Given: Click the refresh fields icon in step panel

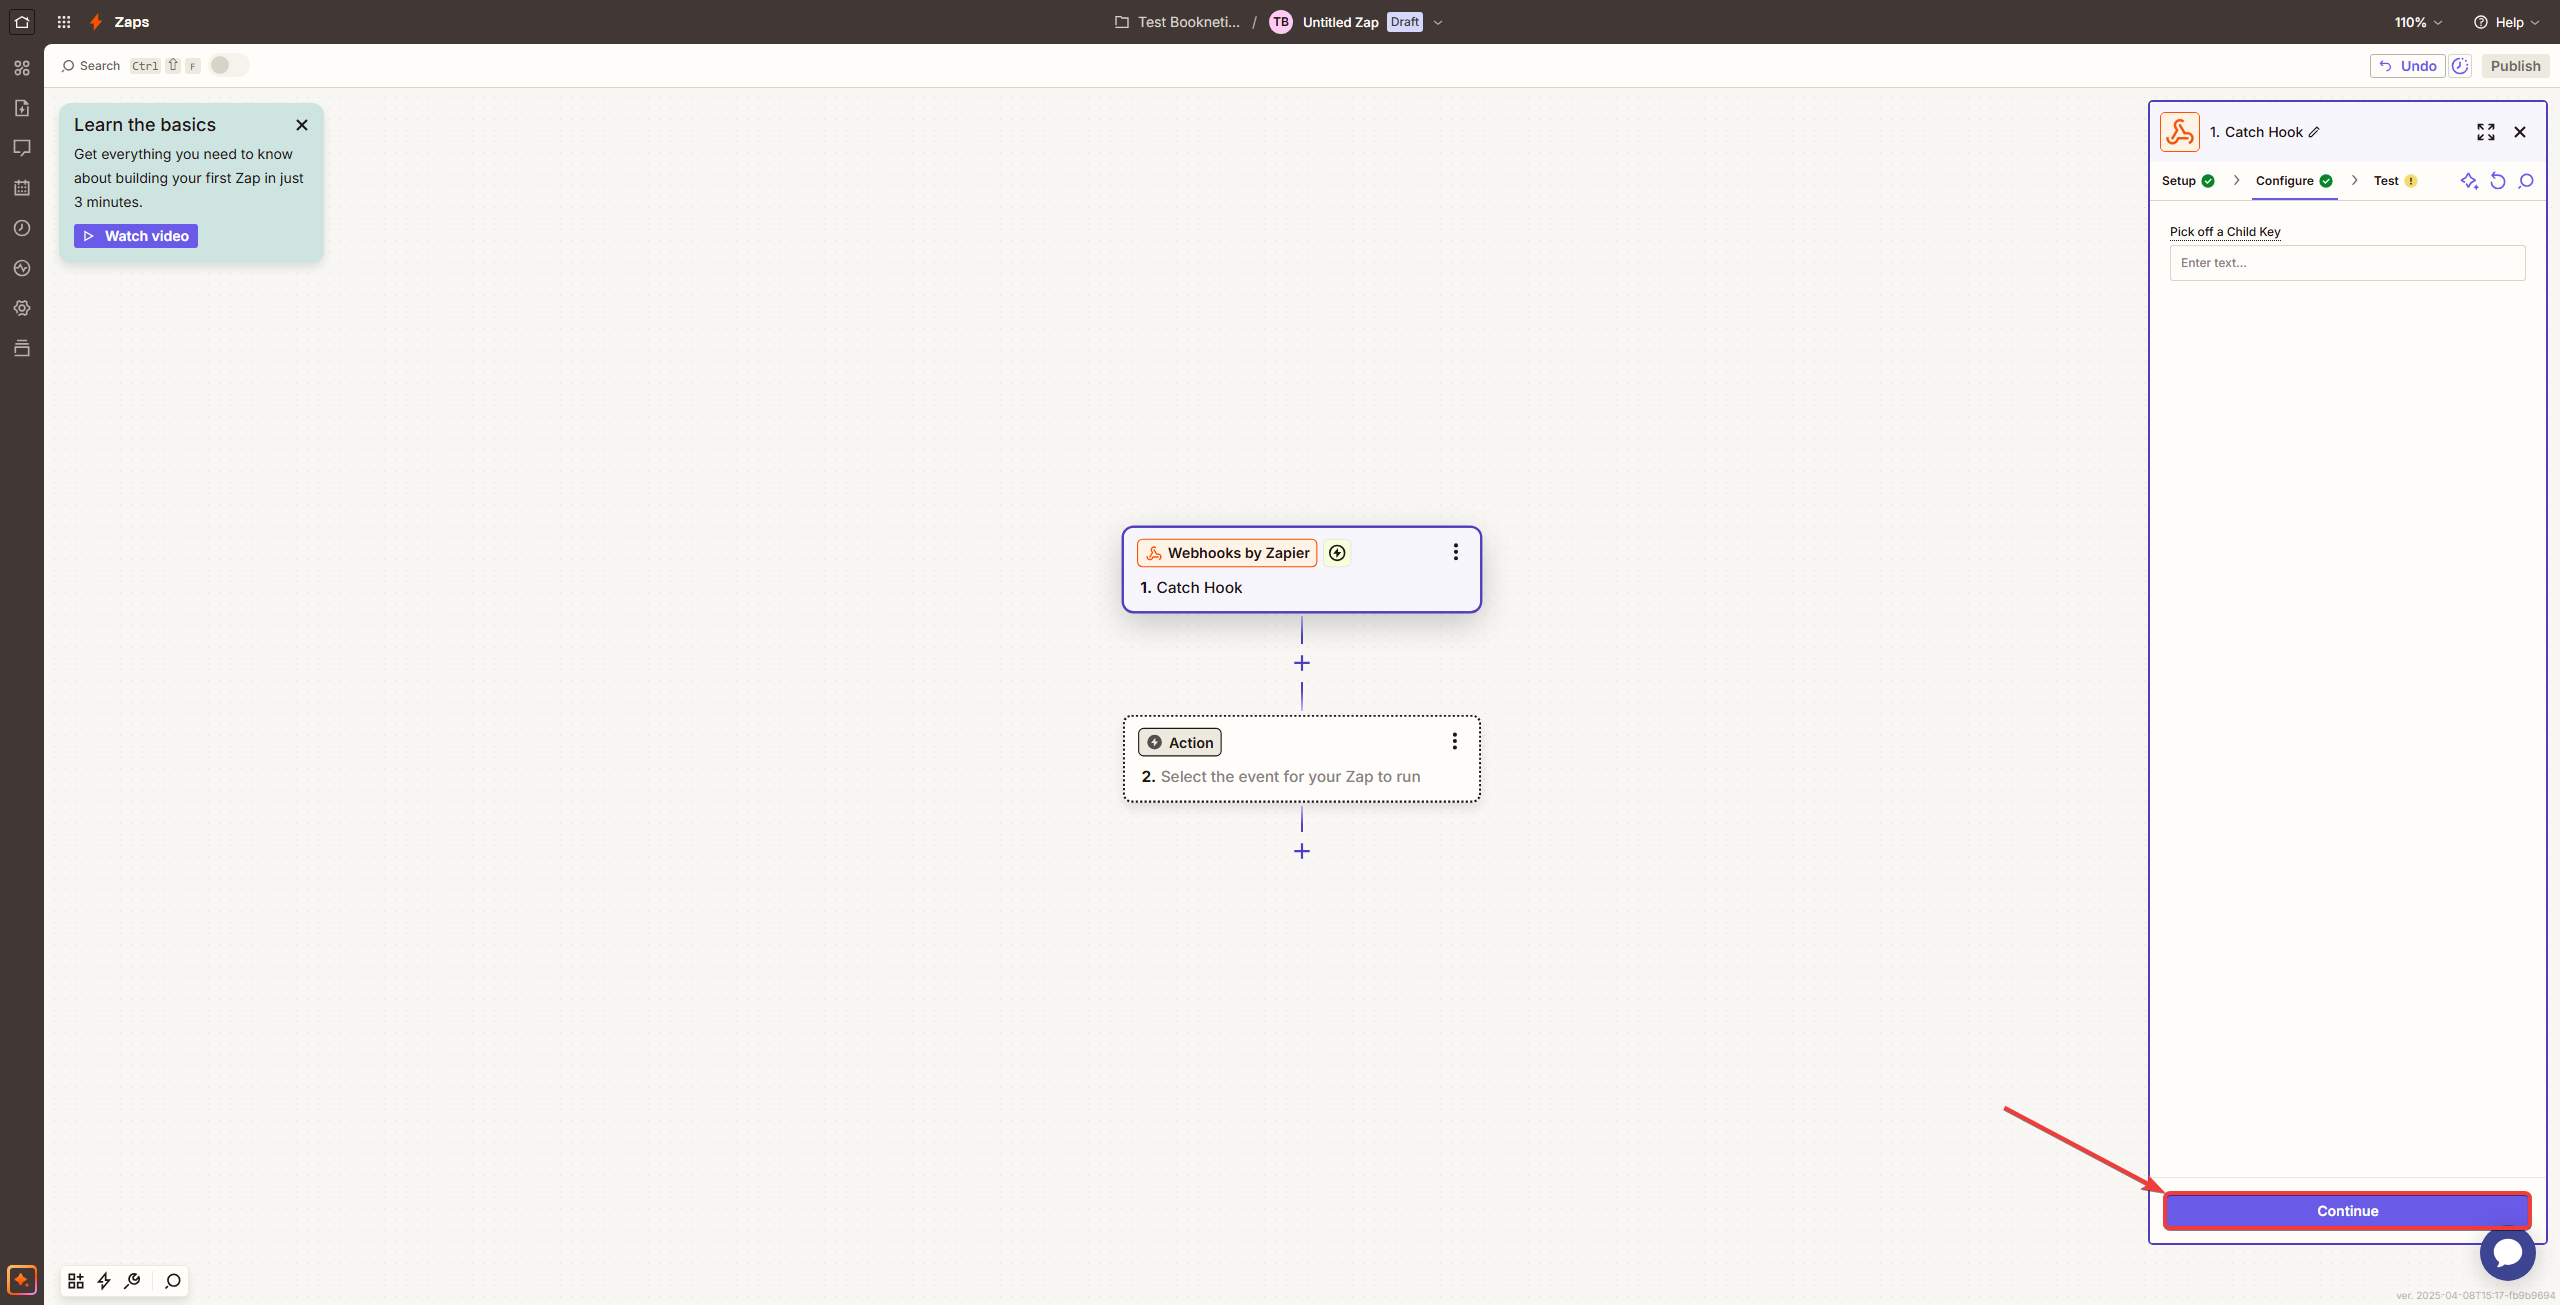Looking at the screenshot, I should 2498,181.
